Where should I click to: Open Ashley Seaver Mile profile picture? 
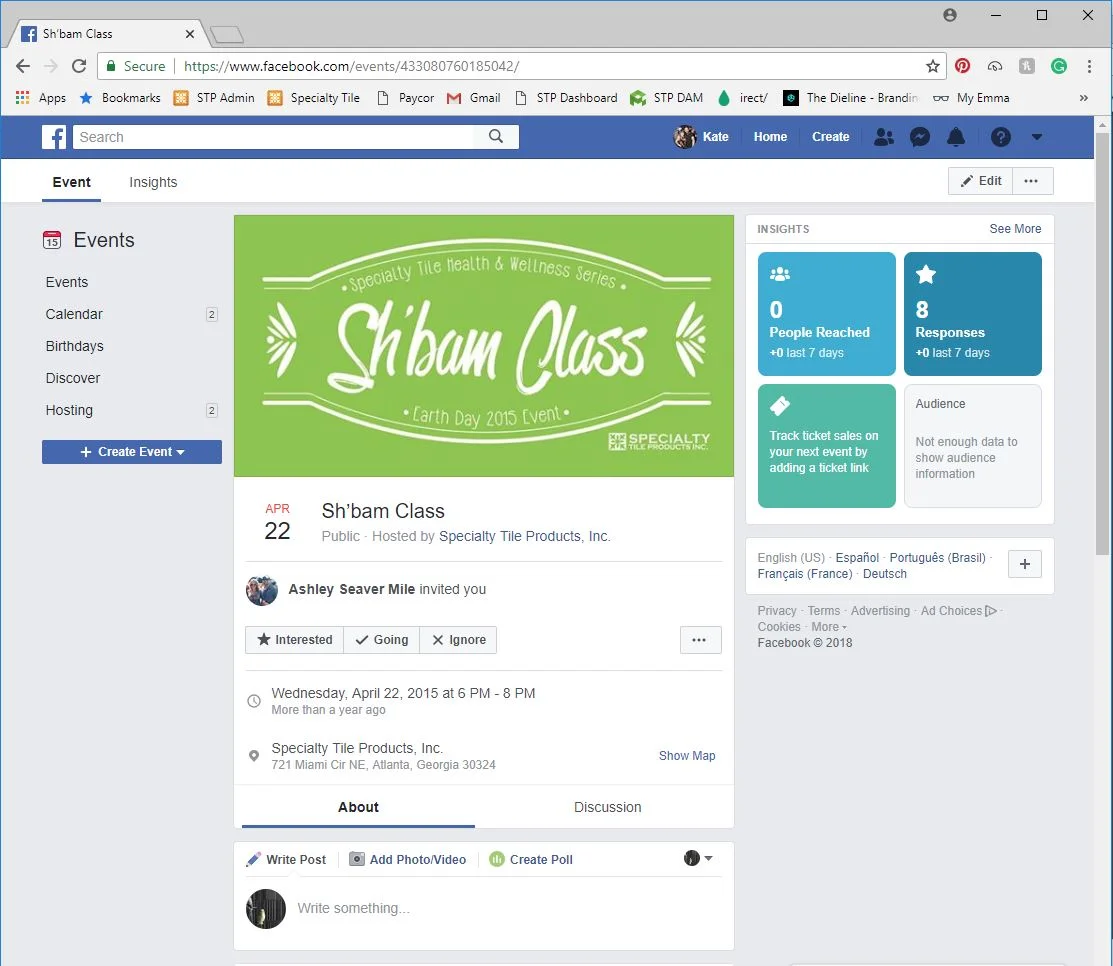262,591
